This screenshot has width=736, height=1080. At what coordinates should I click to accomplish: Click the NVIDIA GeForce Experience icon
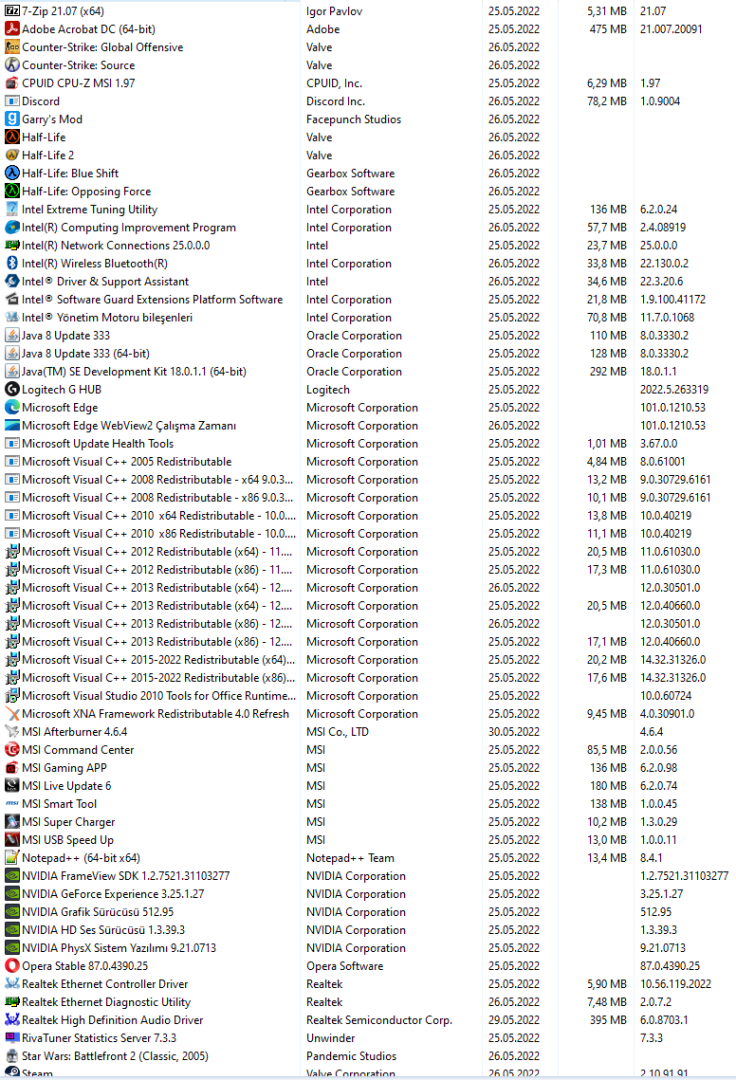12,893
